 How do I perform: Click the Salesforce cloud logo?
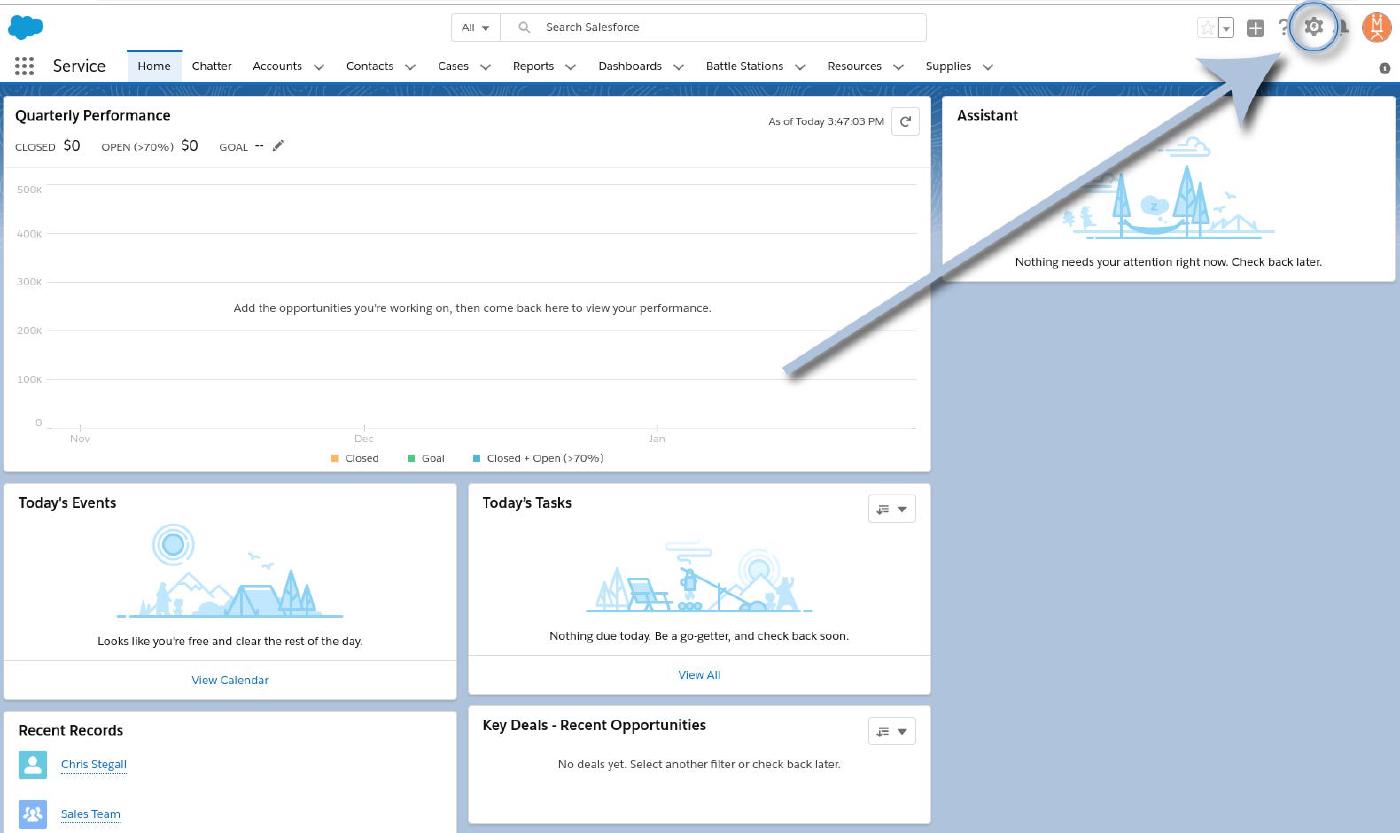[x=26, y=27]
